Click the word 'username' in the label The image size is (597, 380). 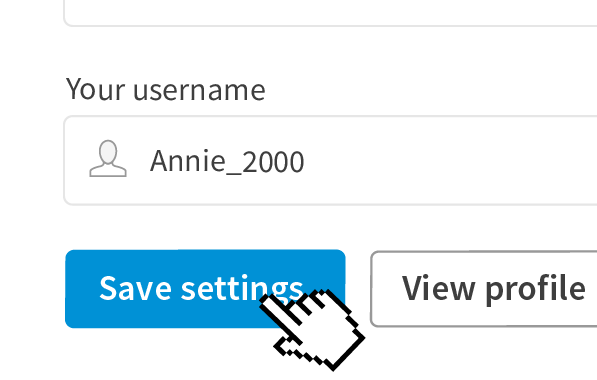[199, 91]
